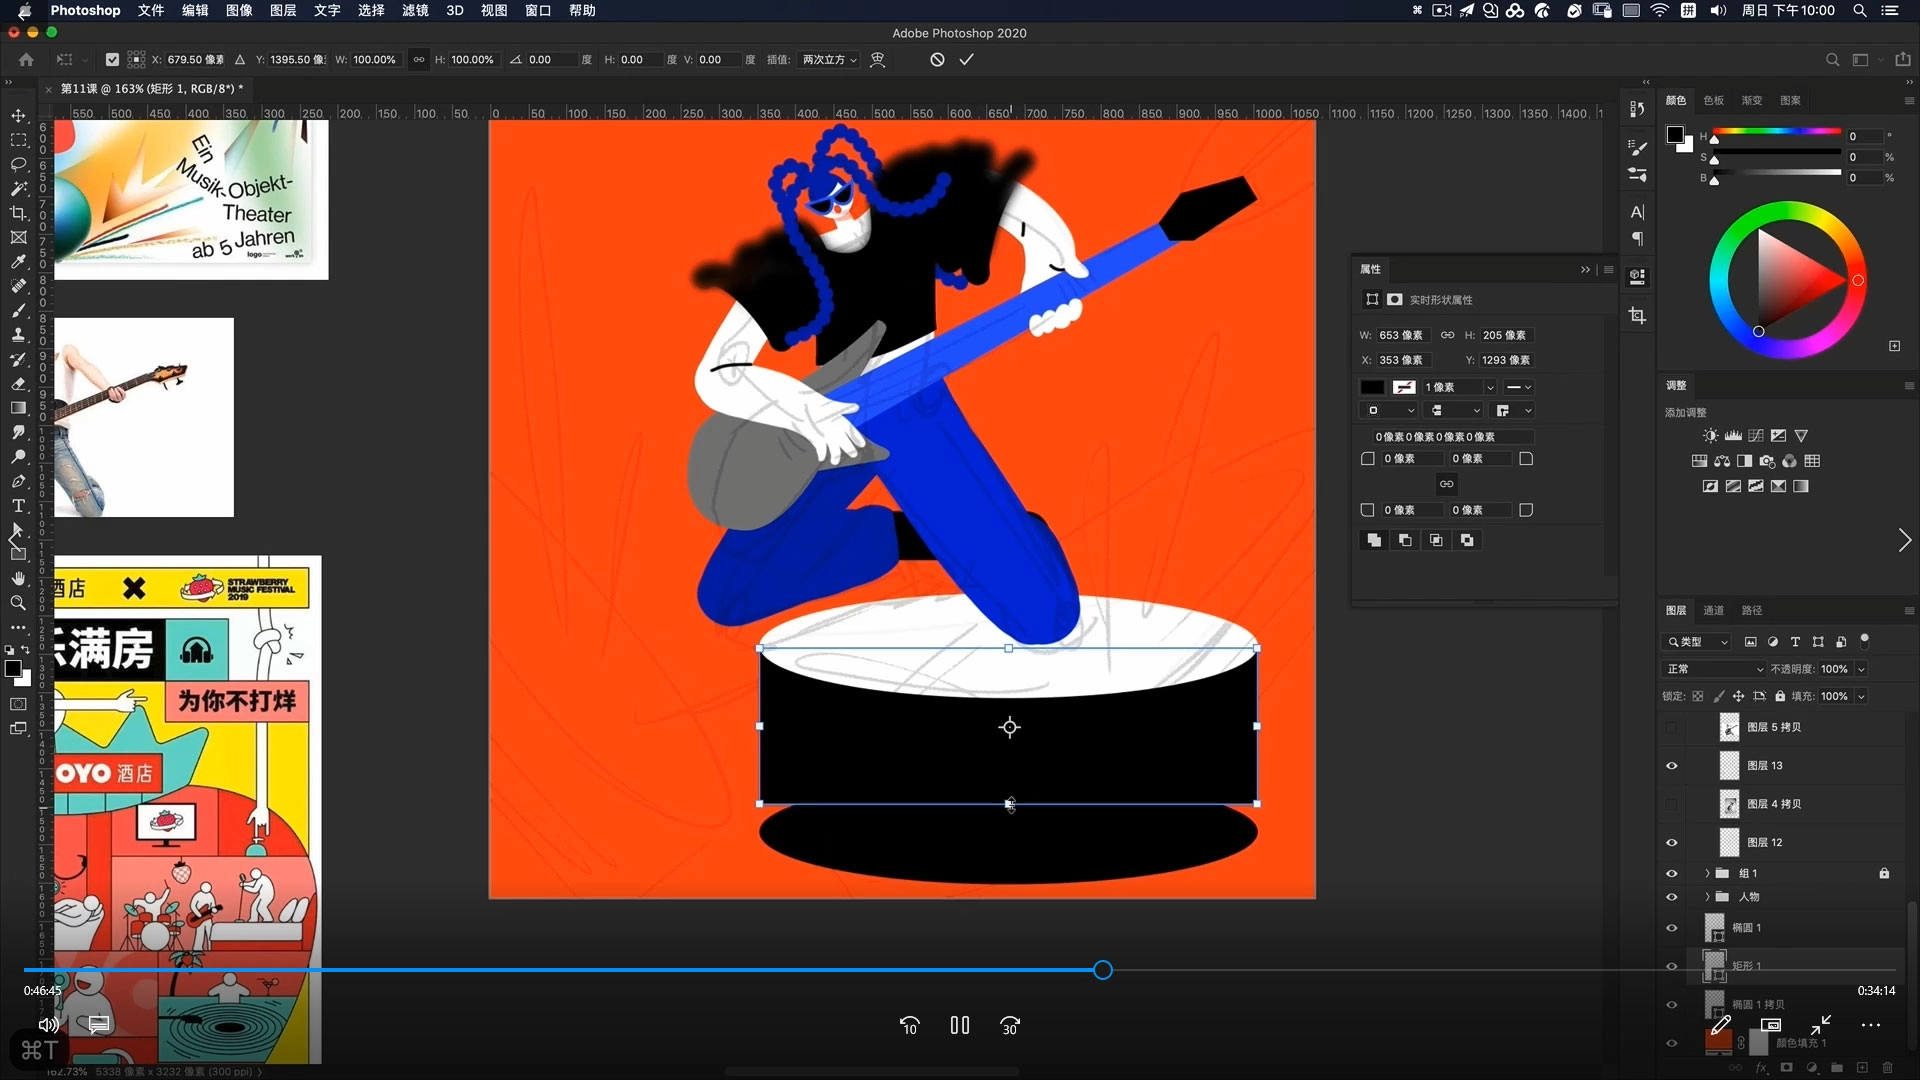Select the Horizontal Type tool
Image resolution: width=1920 pixels, height=1080 pixels.
(x=18, y=505)
